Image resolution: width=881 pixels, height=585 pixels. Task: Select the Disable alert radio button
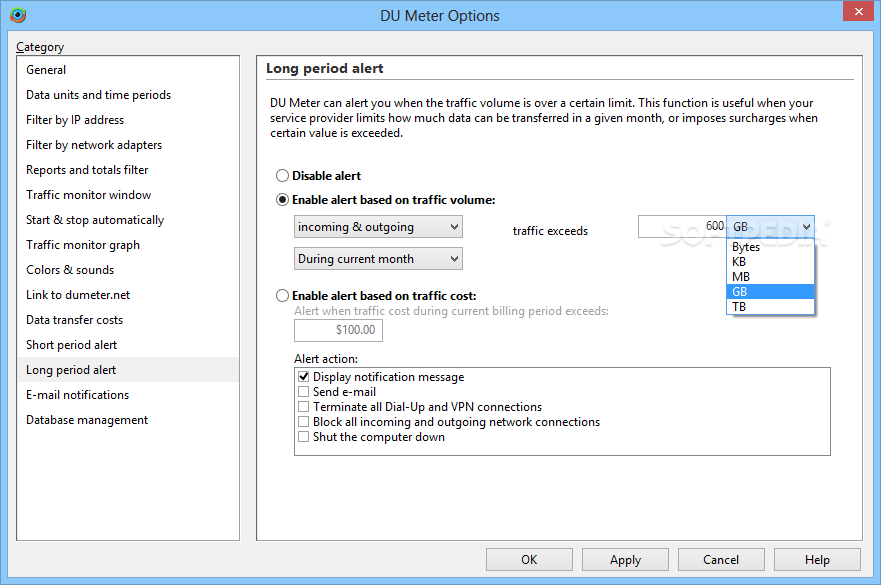(x=282, y=176)
